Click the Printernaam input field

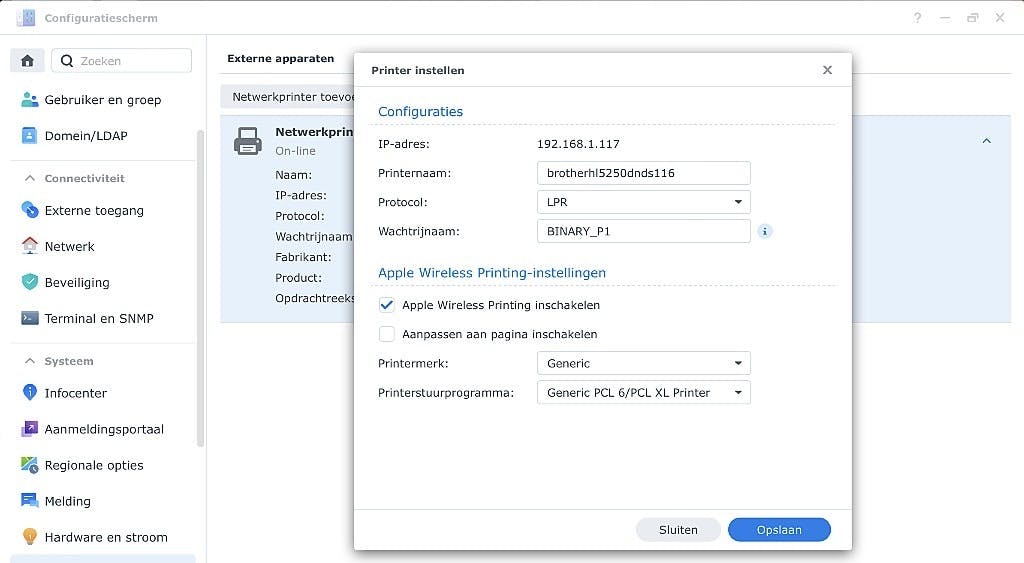click(643, 173)
